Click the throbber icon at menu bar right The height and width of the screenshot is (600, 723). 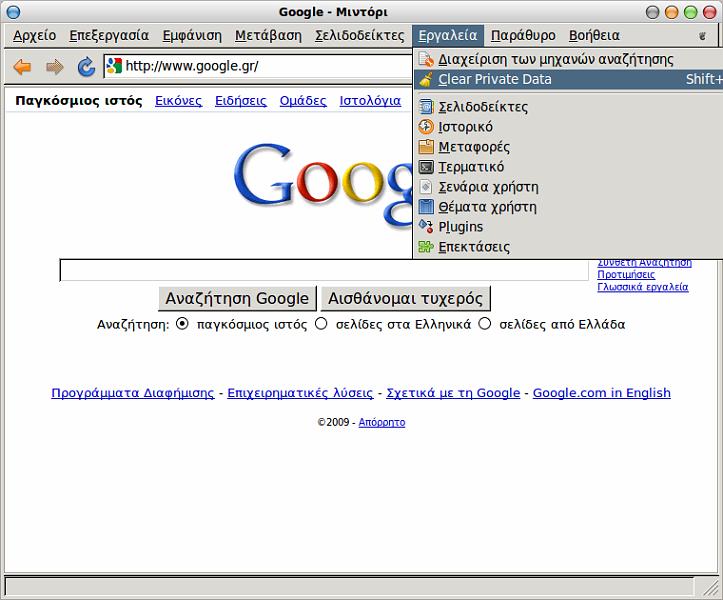tap(702, 36)
